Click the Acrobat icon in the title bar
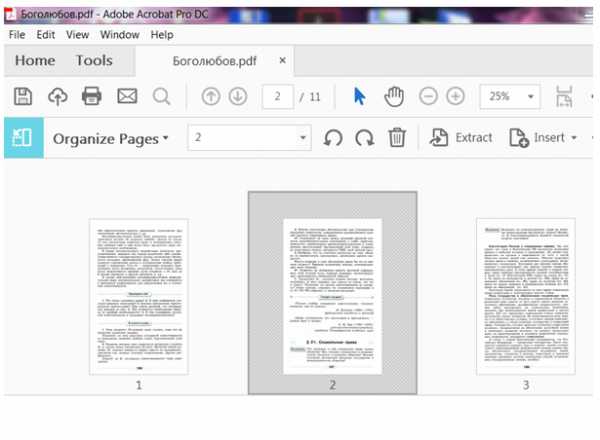The height and width of the screenshot is (440, 600). (10, 15)
